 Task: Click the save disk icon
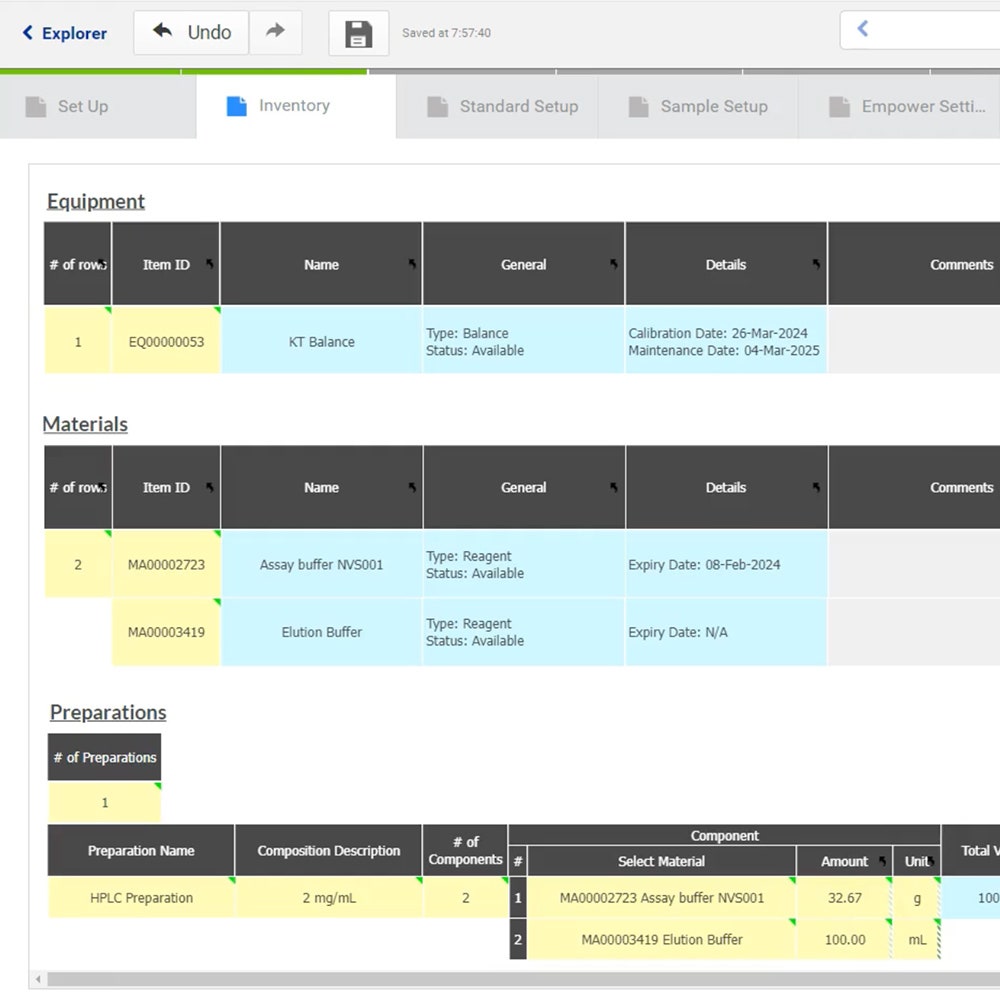(358, 34)
